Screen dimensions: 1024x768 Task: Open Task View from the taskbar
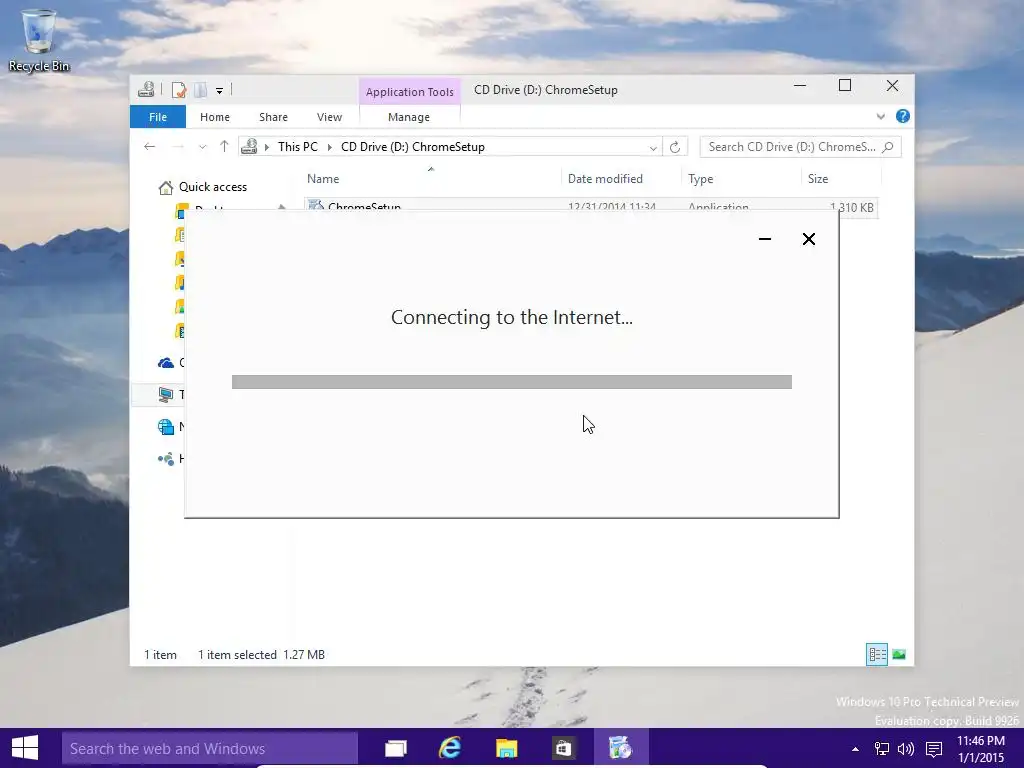[396, 748]
